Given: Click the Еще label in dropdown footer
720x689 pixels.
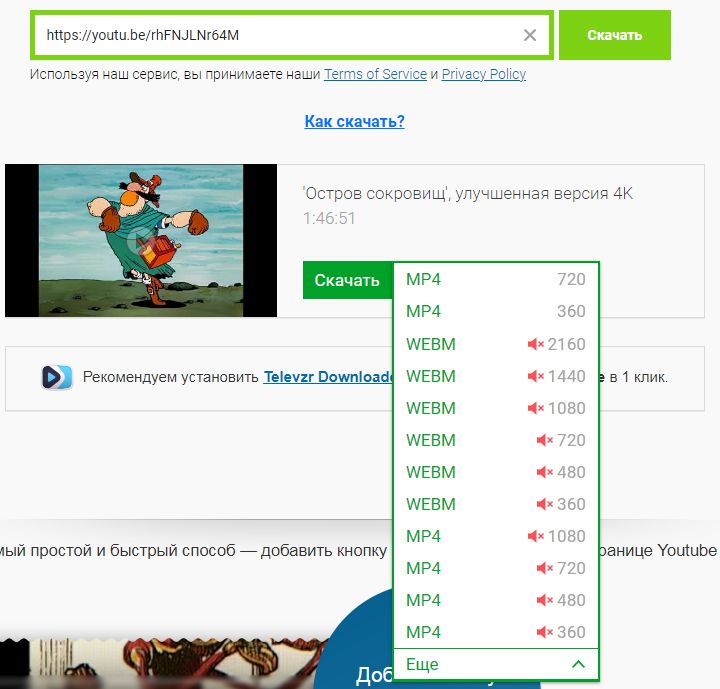Looking at the screenshot, I should pos(422,664).
